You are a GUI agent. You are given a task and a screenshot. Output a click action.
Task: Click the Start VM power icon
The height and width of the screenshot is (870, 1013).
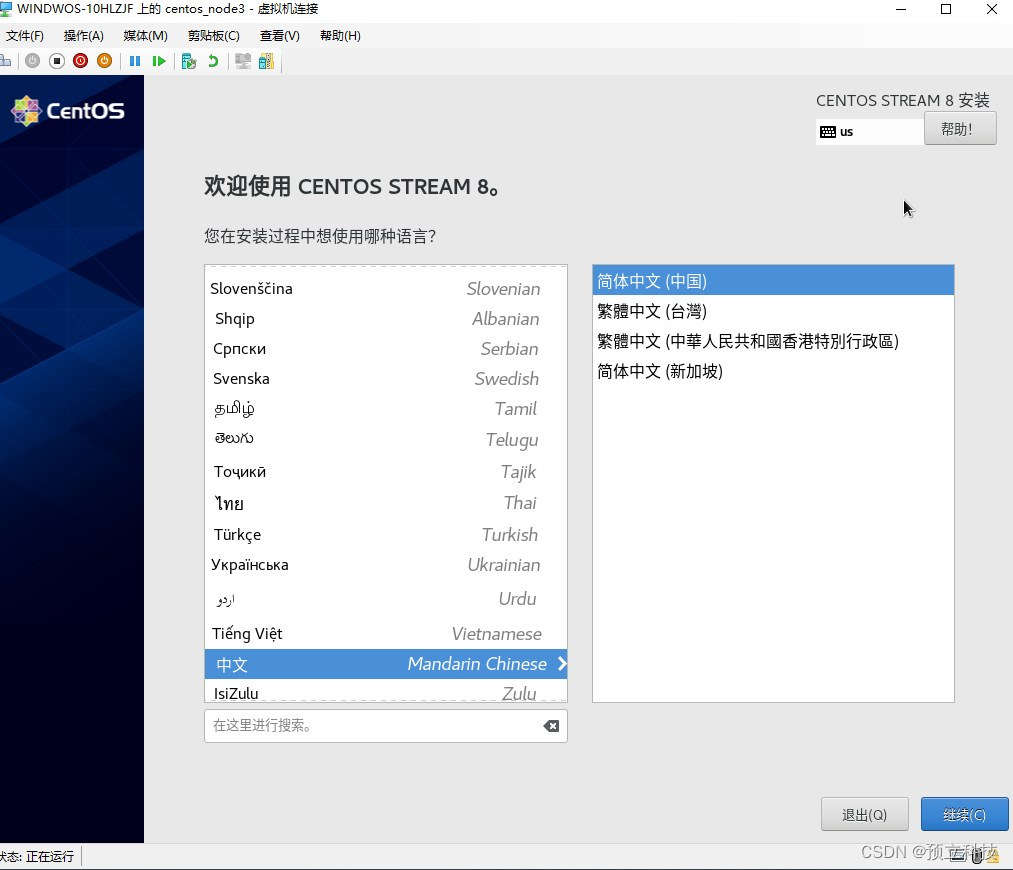click(31, 61)
